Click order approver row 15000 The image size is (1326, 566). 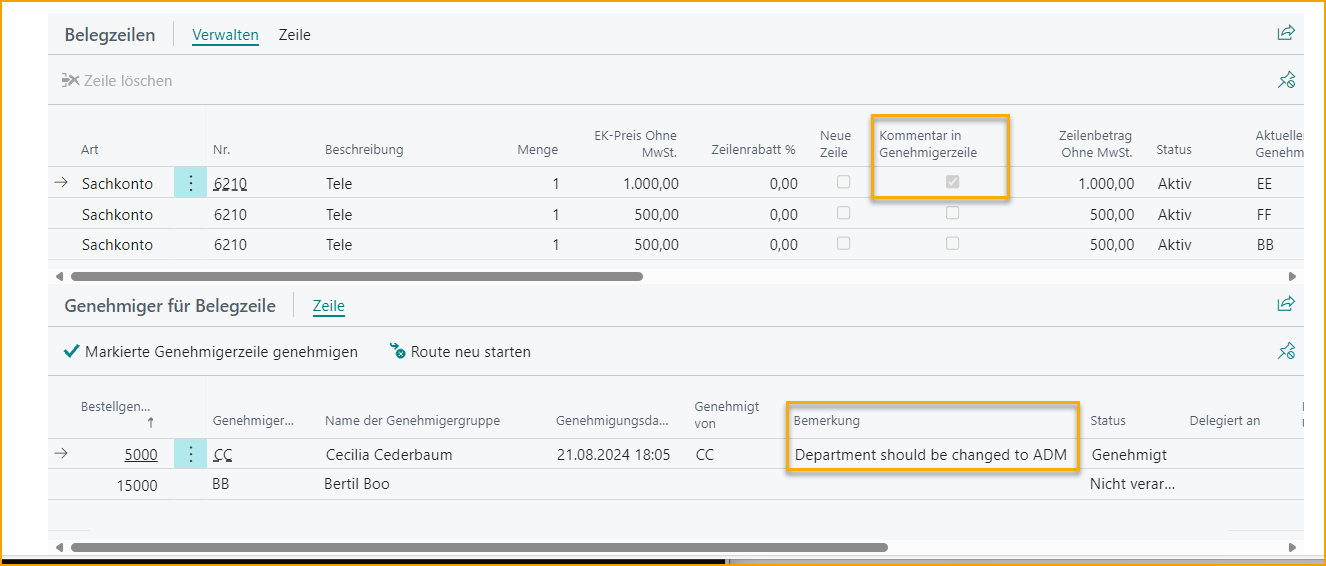137,485
